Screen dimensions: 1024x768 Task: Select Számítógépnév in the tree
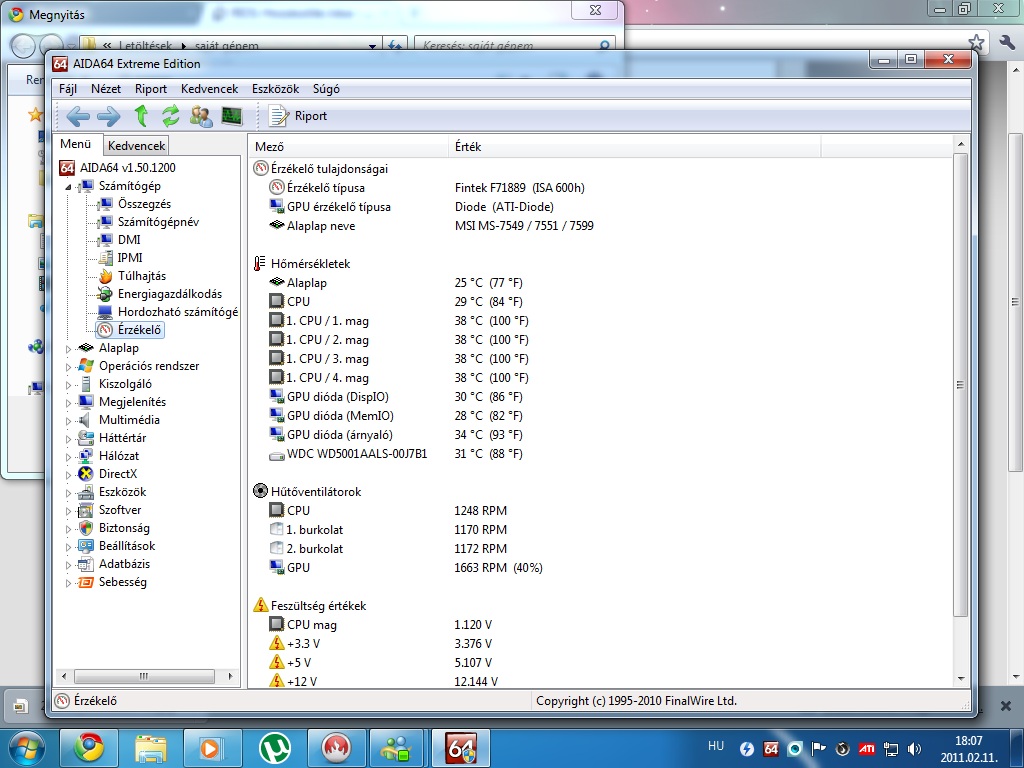pos(158,222)
